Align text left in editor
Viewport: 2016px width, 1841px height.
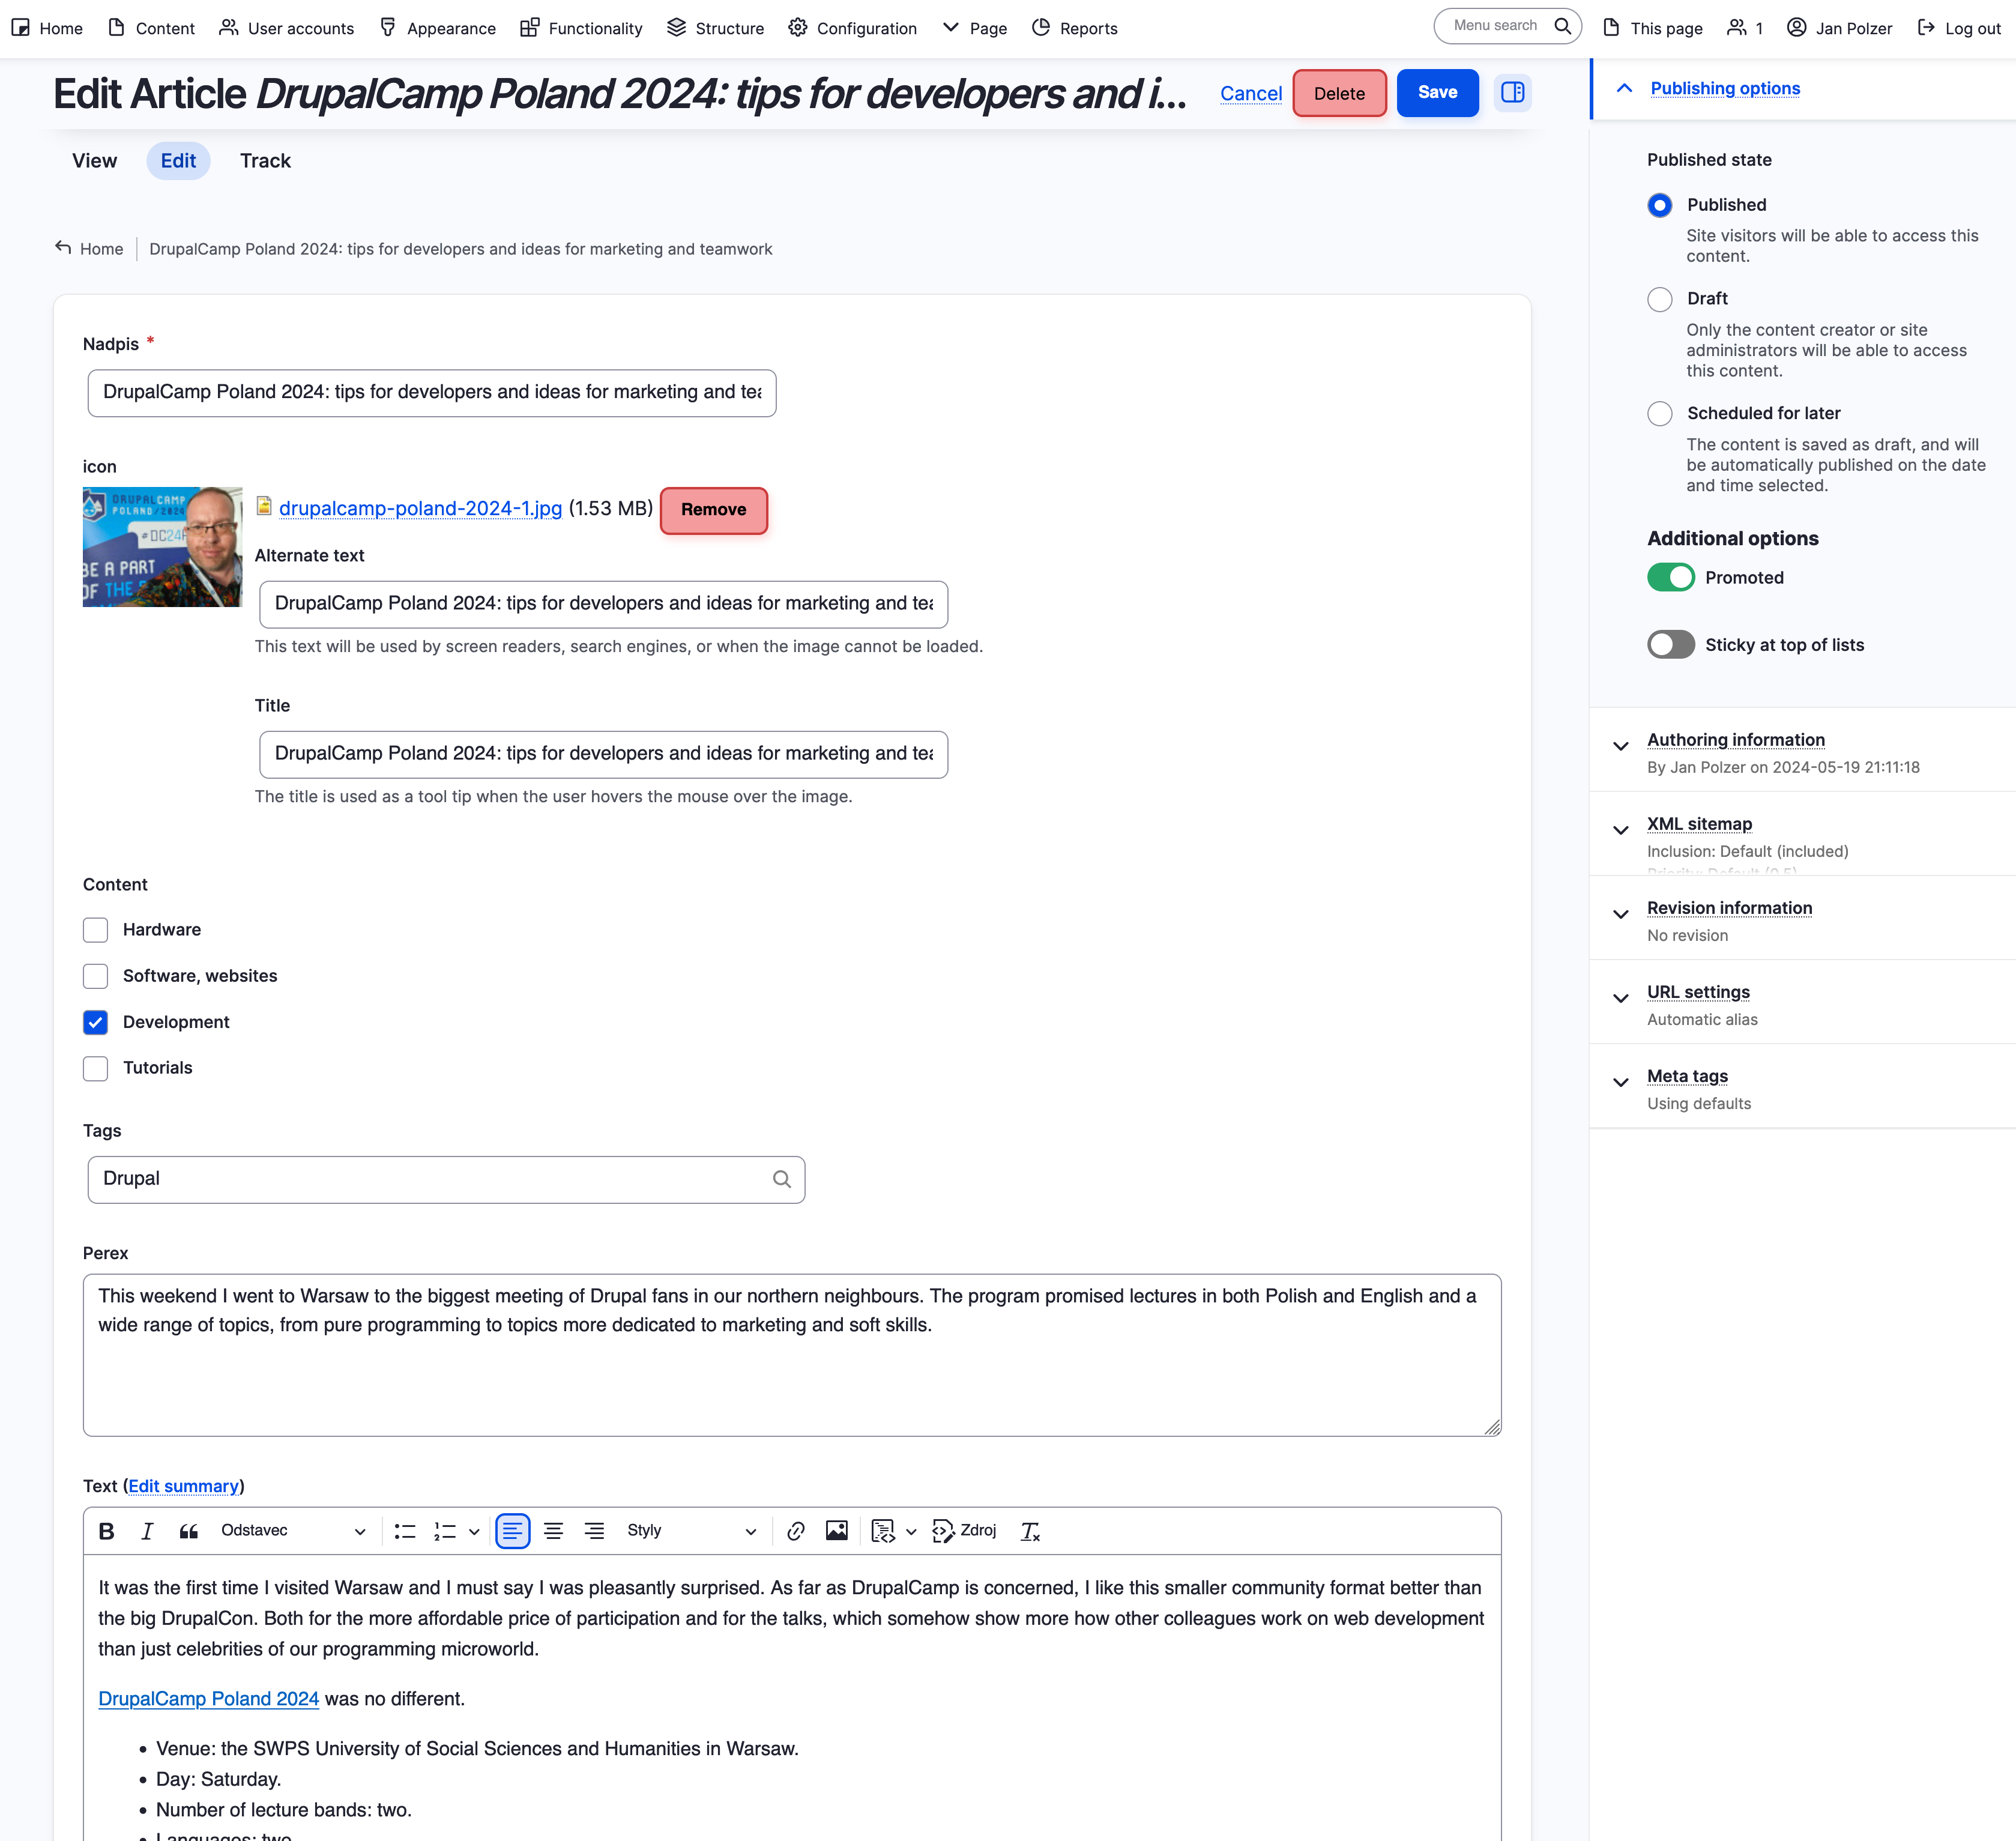click(x=513, y=1531)
